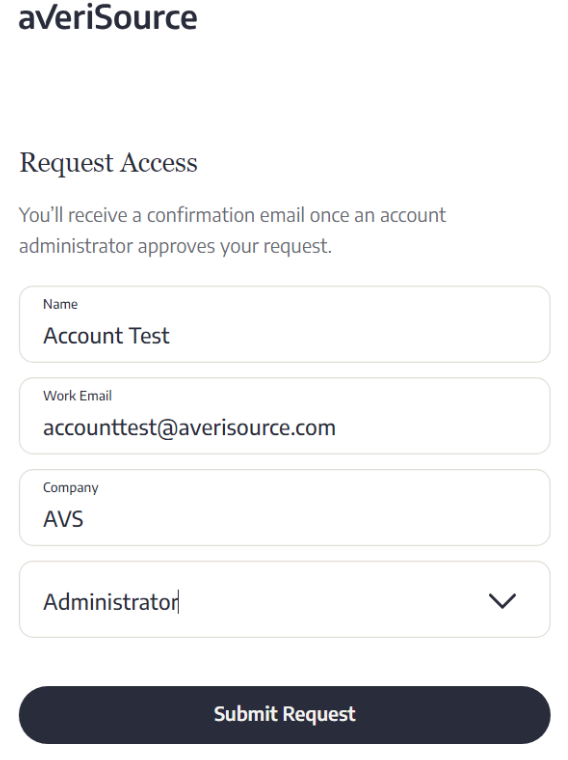This screenshot has height=760, width=568.
Task: Click the word administrator in description
Action: point(76,246)
